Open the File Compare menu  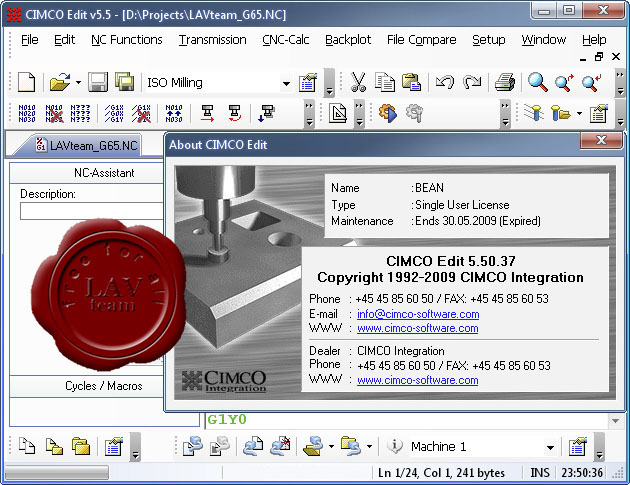click(421, 40)
